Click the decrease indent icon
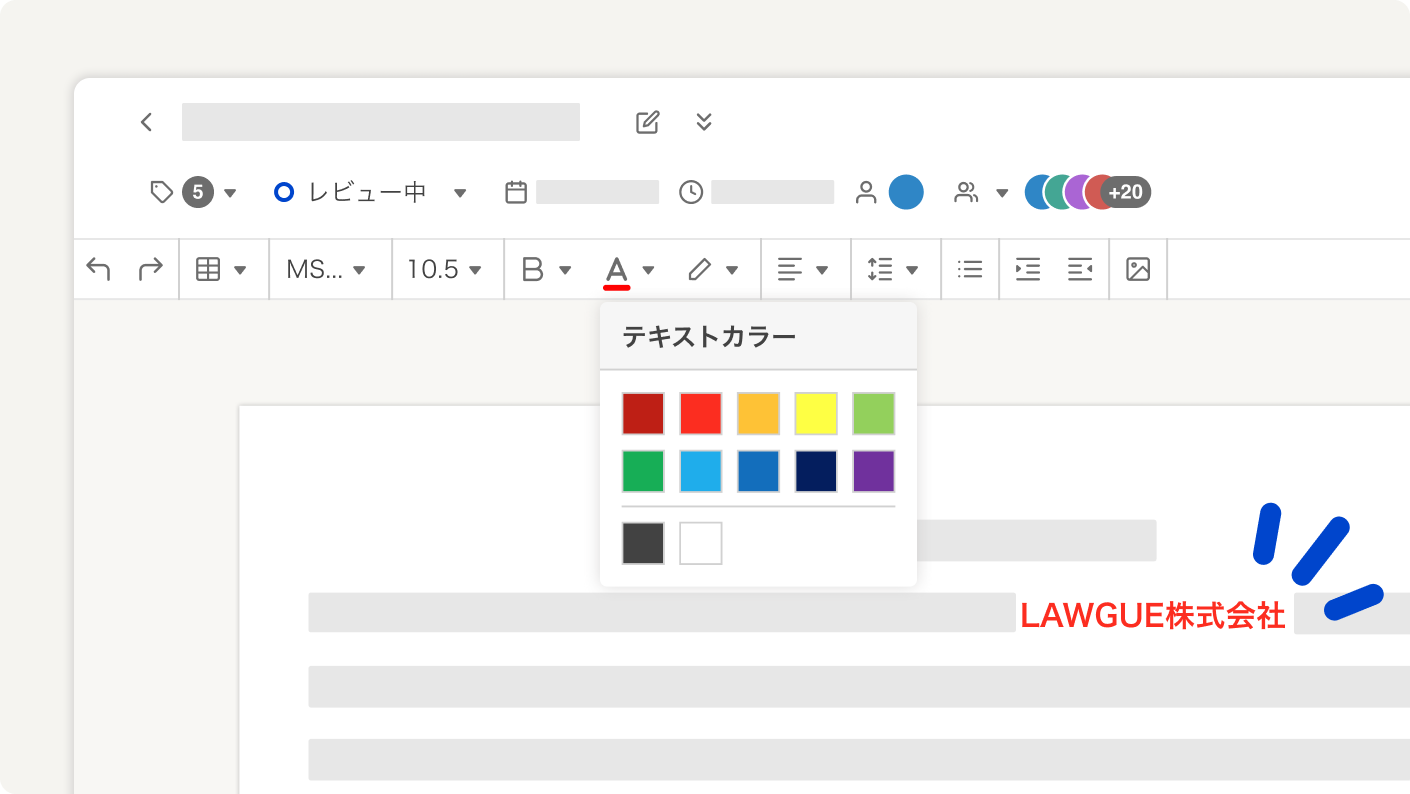 (1079, 269)
